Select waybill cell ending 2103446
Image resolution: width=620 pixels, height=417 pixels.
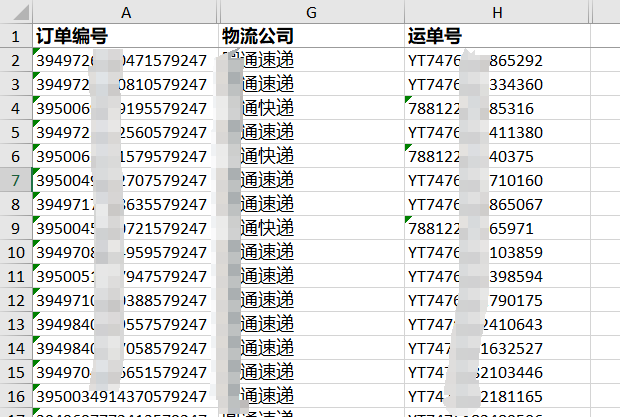coord(497,372)
